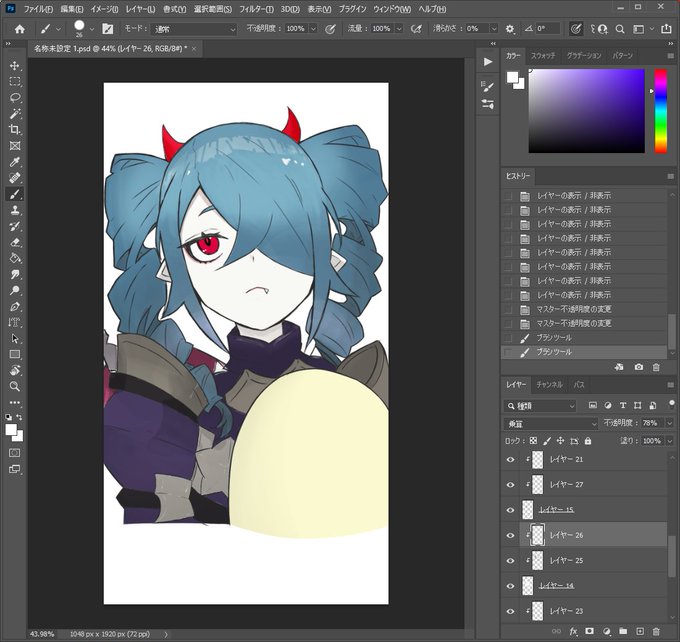Open the layer opacity 78% dropdown
680x642 pixels.
click(670, 423)
